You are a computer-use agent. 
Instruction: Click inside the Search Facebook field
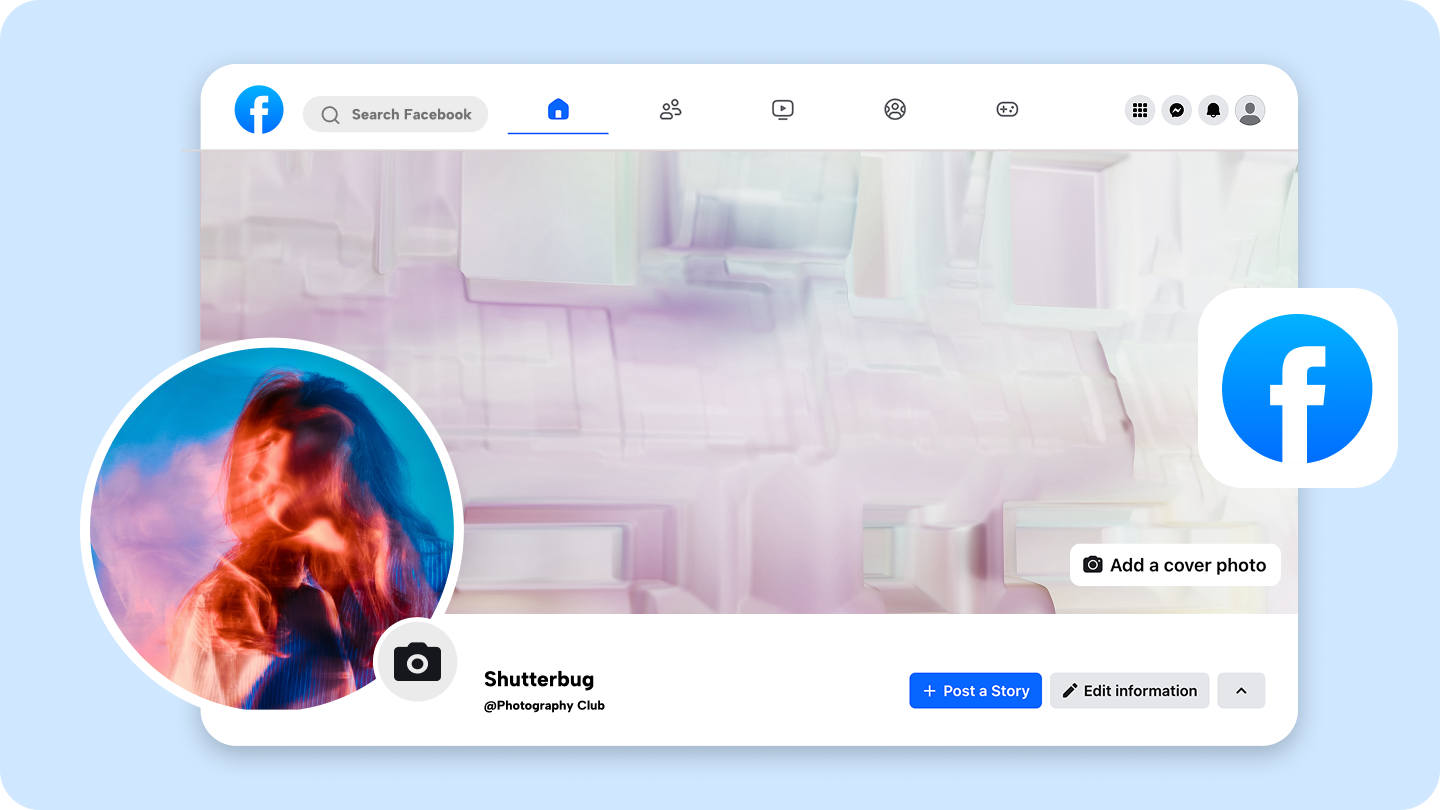400,114
